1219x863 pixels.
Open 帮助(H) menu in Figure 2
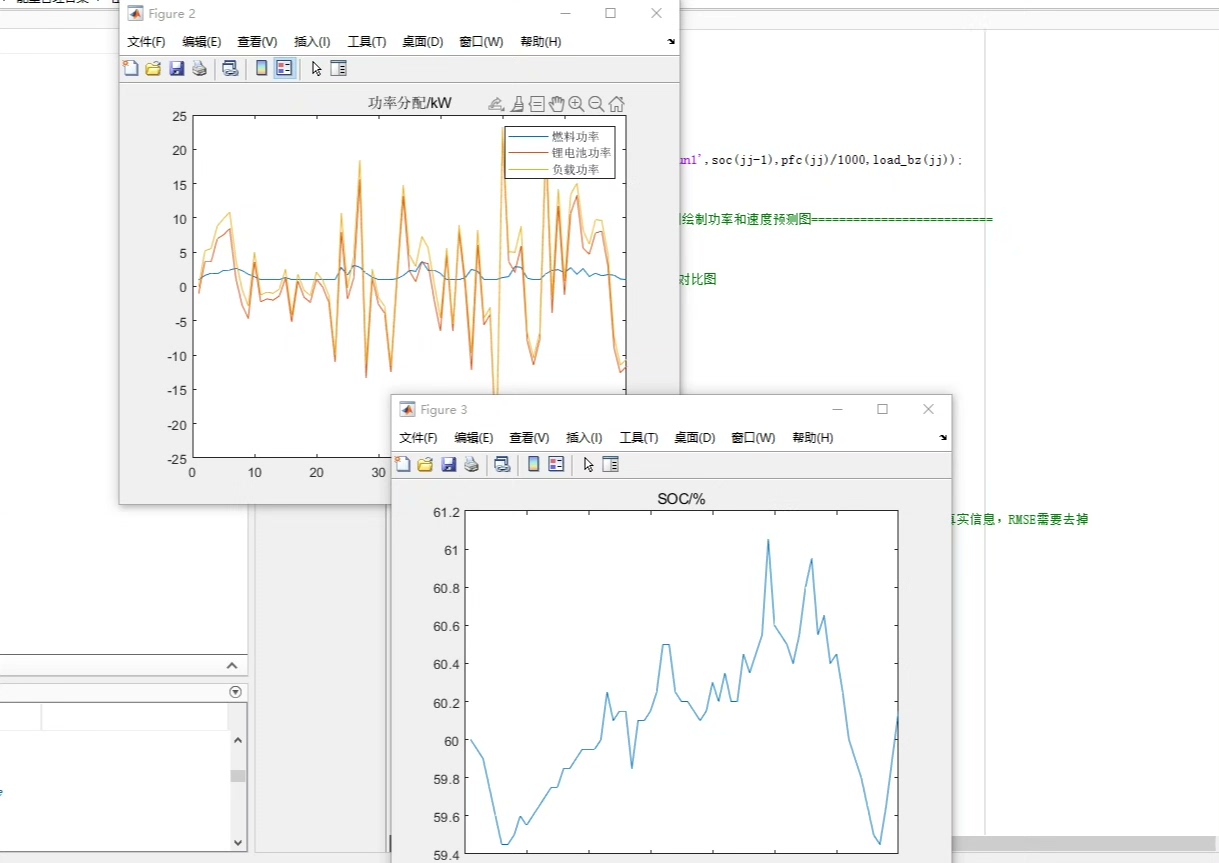coord(541,42)
